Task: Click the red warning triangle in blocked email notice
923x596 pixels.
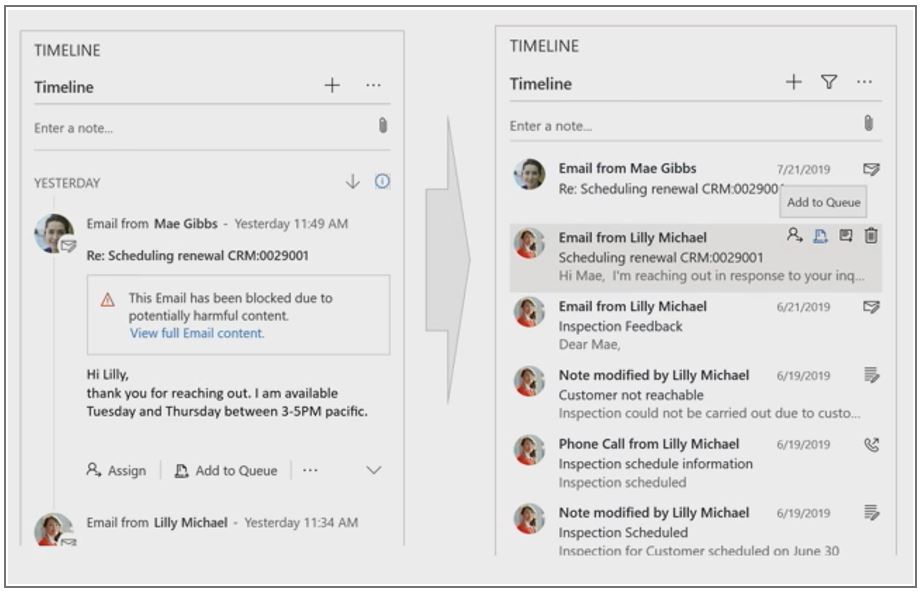Action: click(x=108, y=300)
